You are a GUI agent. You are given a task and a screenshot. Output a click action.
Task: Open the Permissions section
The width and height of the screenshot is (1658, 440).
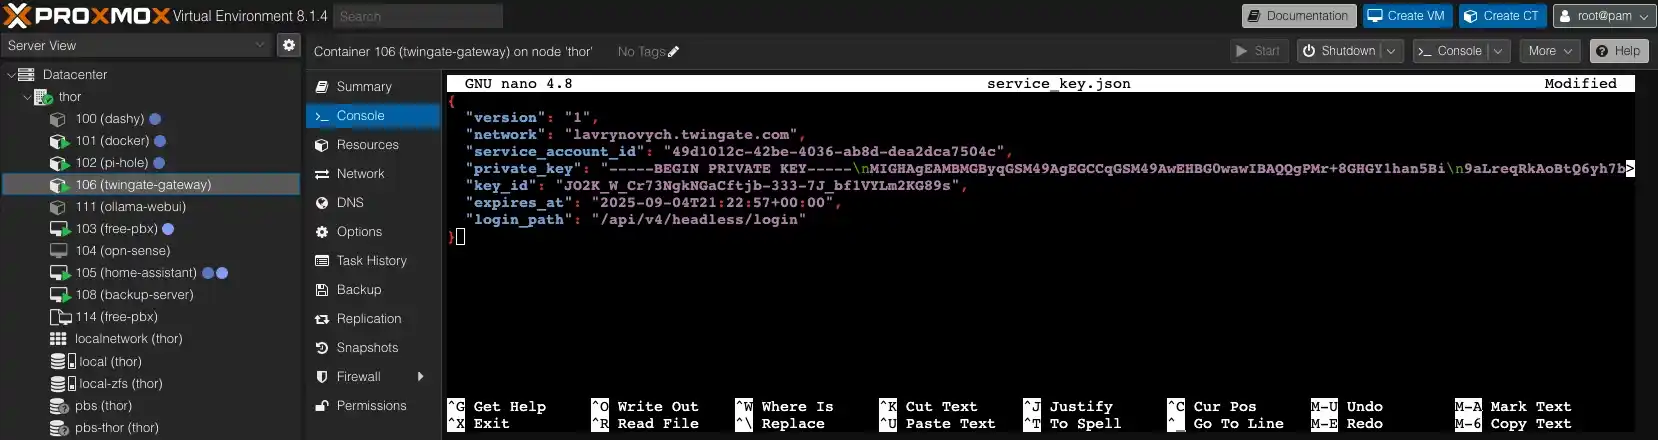372,406
